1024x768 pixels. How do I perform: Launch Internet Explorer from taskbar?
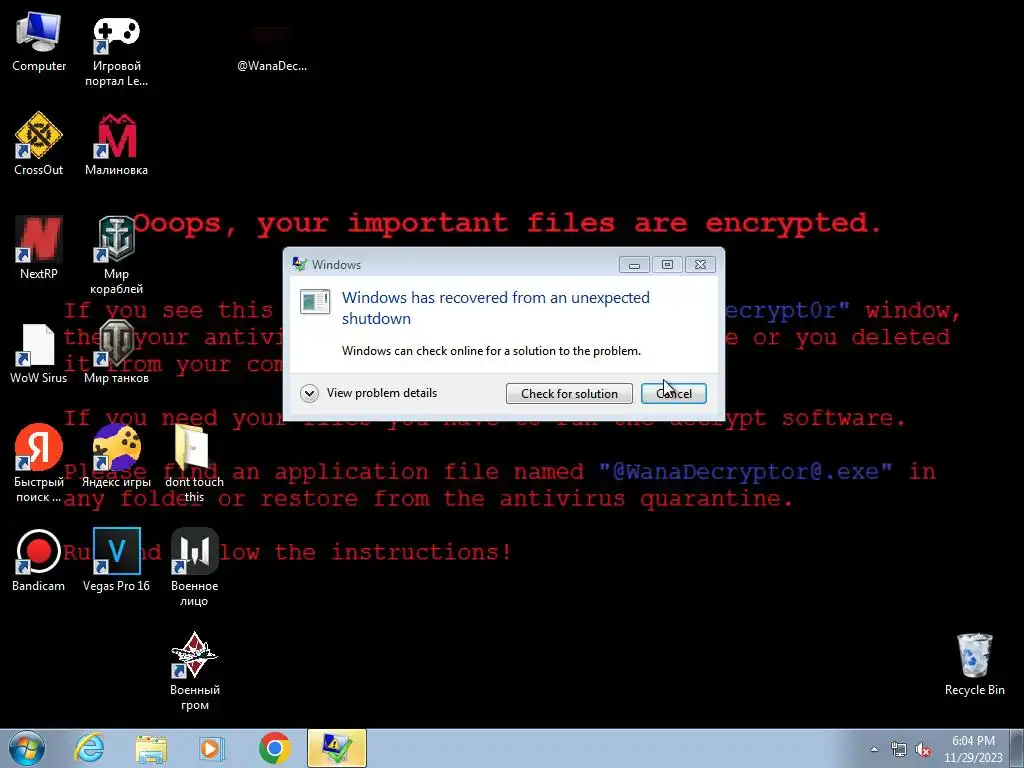tap(89, 748)
